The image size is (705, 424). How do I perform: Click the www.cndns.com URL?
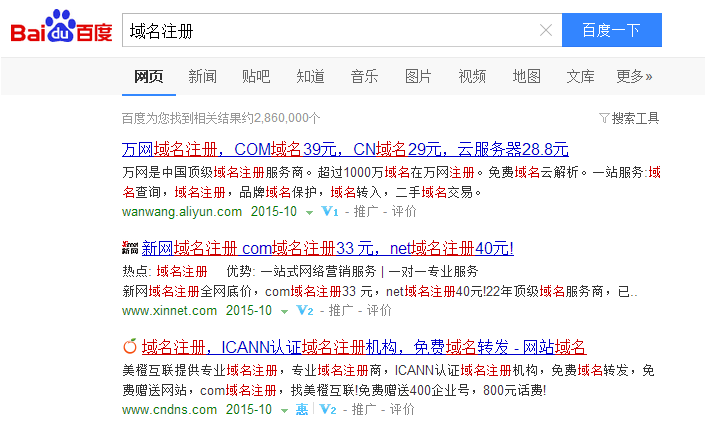point(170,409)
